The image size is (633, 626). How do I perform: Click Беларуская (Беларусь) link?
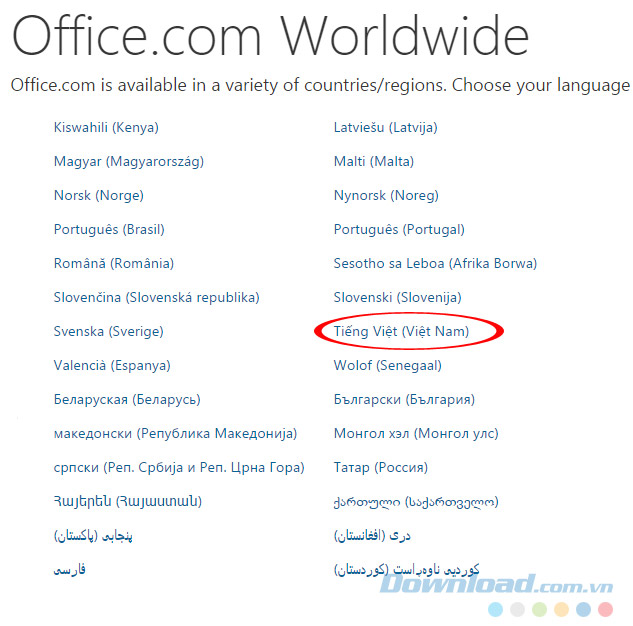coord(127,399)
